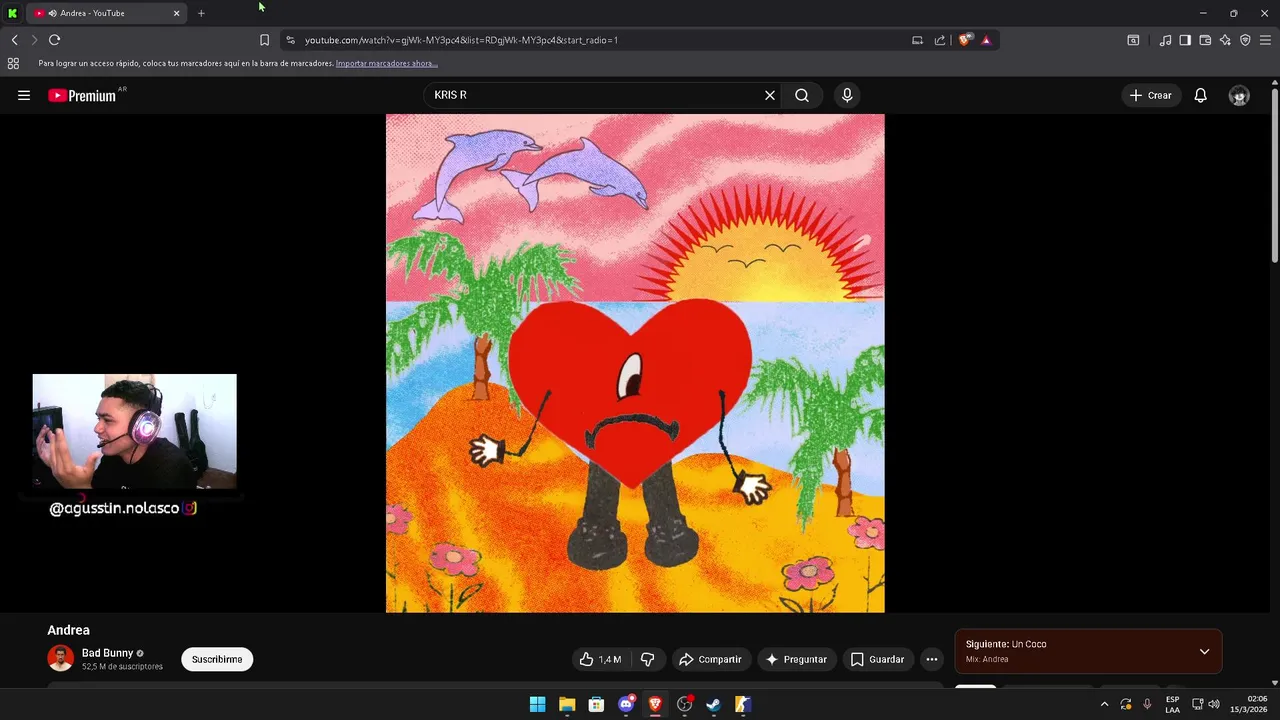Mute the tab via the speaker icon

coord(52,13)
